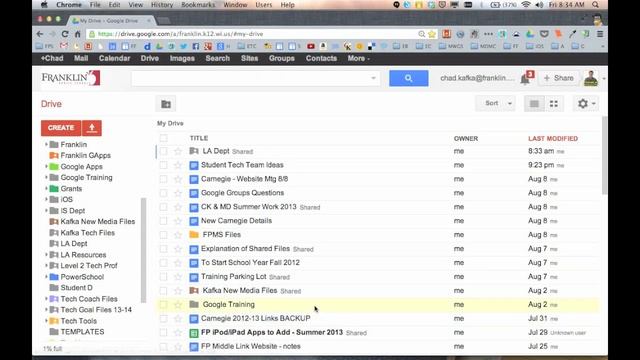Check the New Carnegie Details checkbox
The image size is (640, 360).
(163, 221)
